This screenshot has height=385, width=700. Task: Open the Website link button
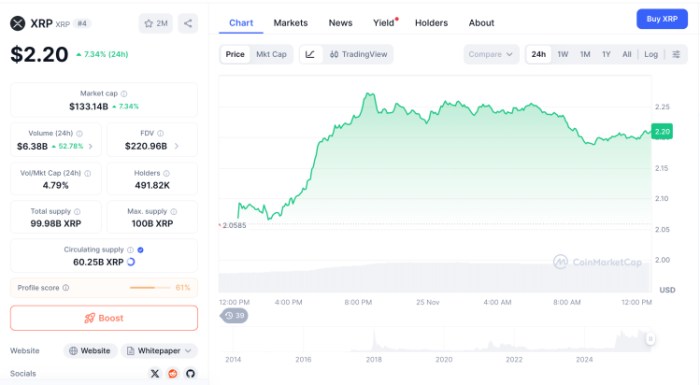point(90,351)
